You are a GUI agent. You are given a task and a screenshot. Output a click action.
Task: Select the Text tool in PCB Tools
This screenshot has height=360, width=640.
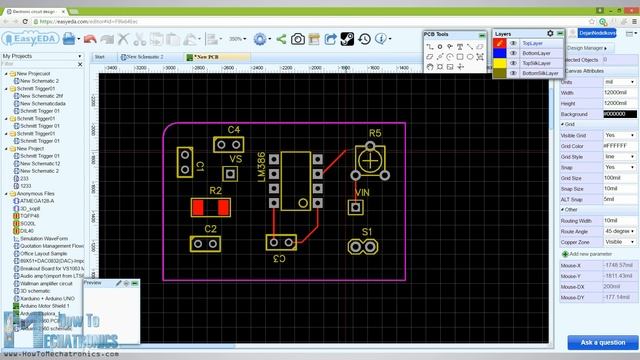pos(460,47)
